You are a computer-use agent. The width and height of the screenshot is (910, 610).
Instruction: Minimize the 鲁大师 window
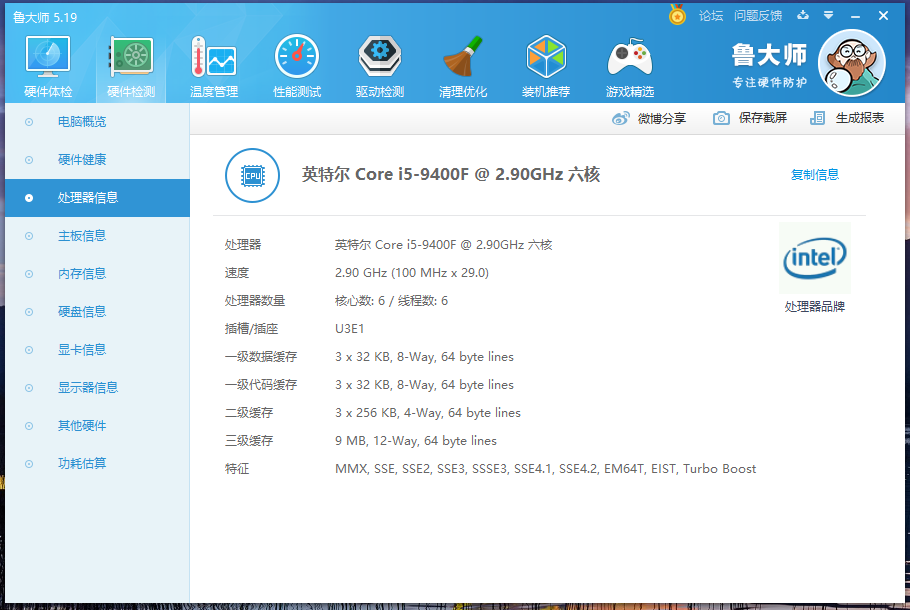855,16
